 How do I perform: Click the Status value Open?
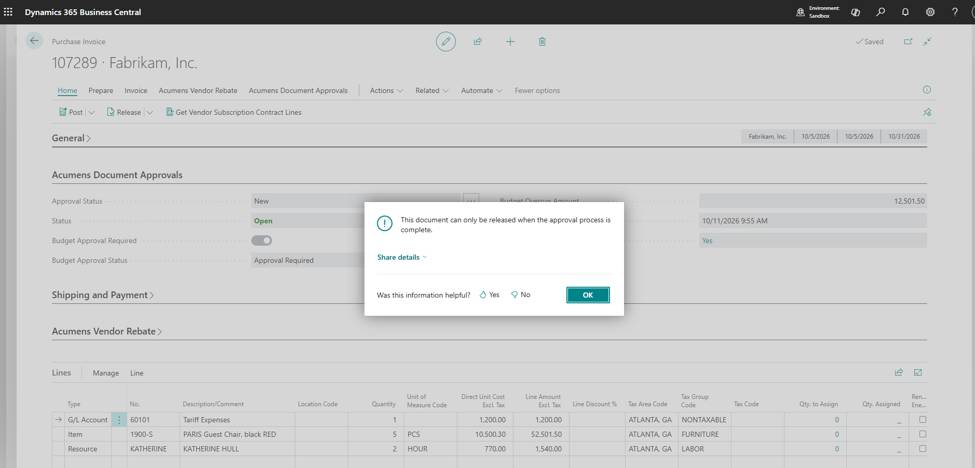[263, 221]
